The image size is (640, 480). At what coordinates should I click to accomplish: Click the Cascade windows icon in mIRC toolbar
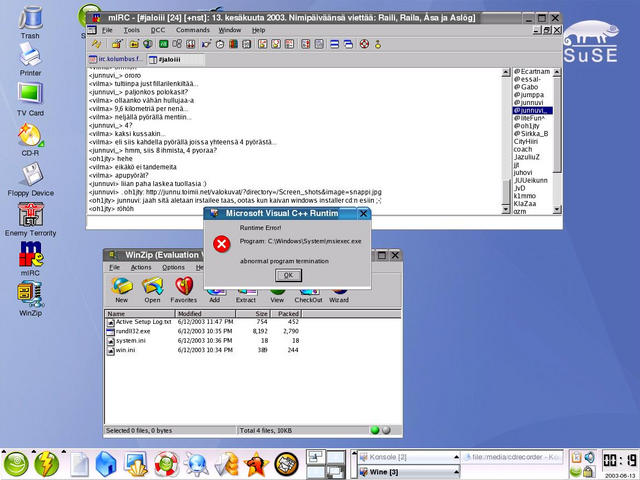pos(348,44)
